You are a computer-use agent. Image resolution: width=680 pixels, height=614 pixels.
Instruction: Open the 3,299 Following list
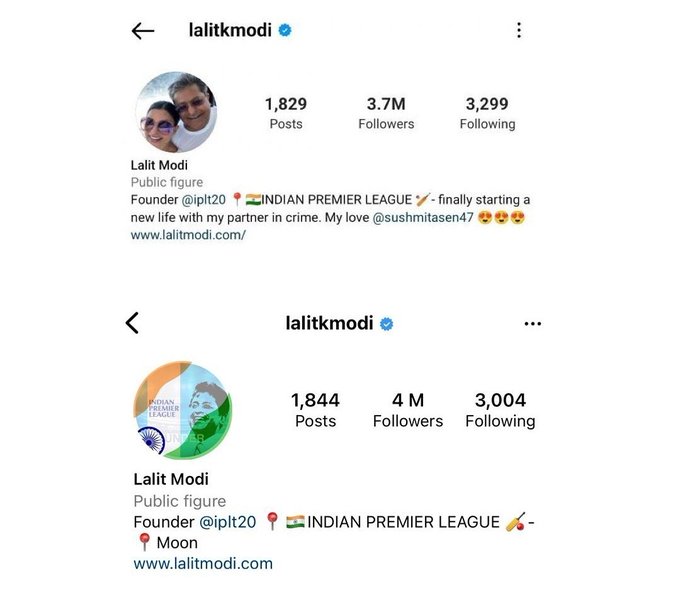coord(487,113)
